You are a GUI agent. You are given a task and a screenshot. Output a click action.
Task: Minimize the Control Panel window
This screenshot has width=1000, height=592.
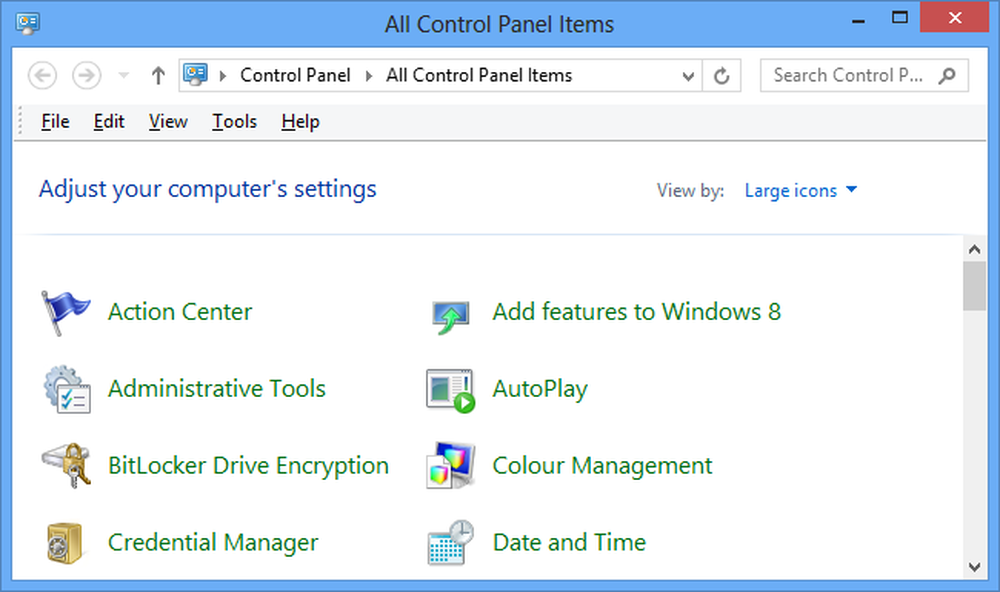(x=858, y=20)
